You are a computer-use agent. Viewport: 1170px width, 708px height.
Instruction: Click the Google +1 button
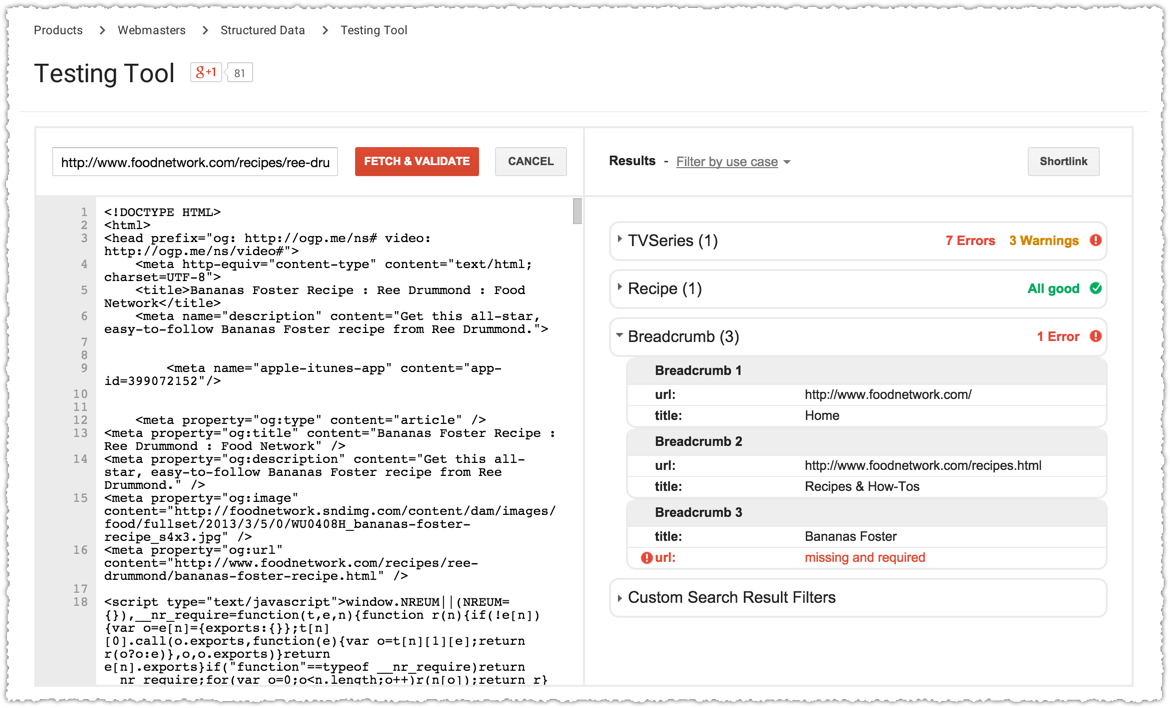pyautogui.click(x=205, y=72)
